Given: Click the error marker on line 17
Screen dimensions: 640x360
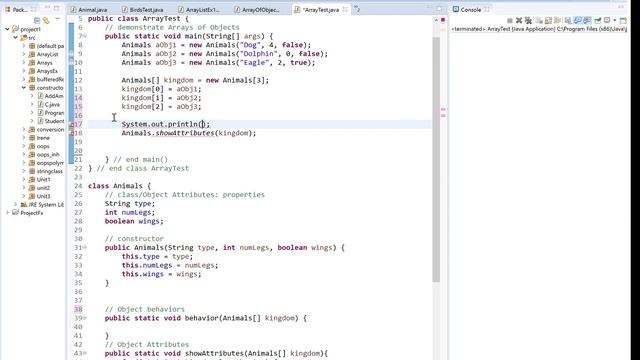Looking at the screenshot, I should coord(71,124).
